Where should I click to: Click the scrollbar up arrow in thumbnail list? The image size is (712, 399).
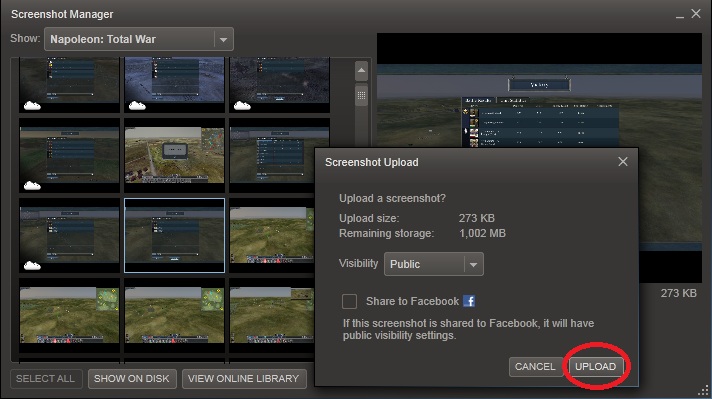pyautogui.click(x=361, y=70)
